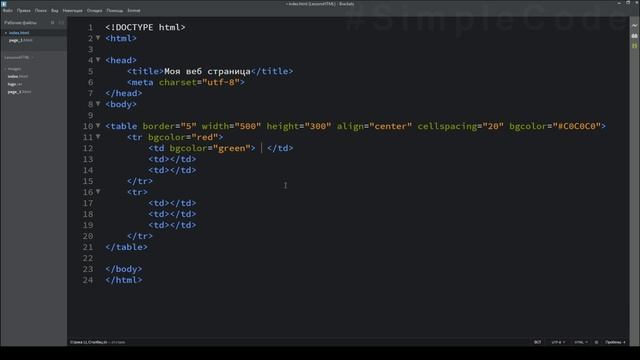Click the width "500" attribute value
The width and height of the screenshot is (640, 360).
248,126
